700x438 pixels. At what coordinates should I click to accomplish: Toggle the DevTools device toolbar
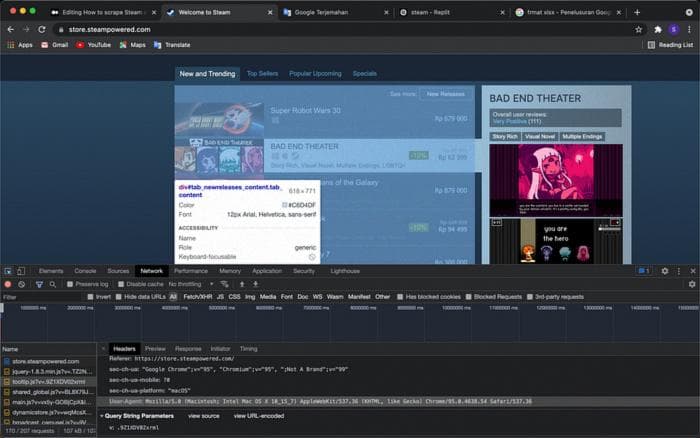coord(21,271)
